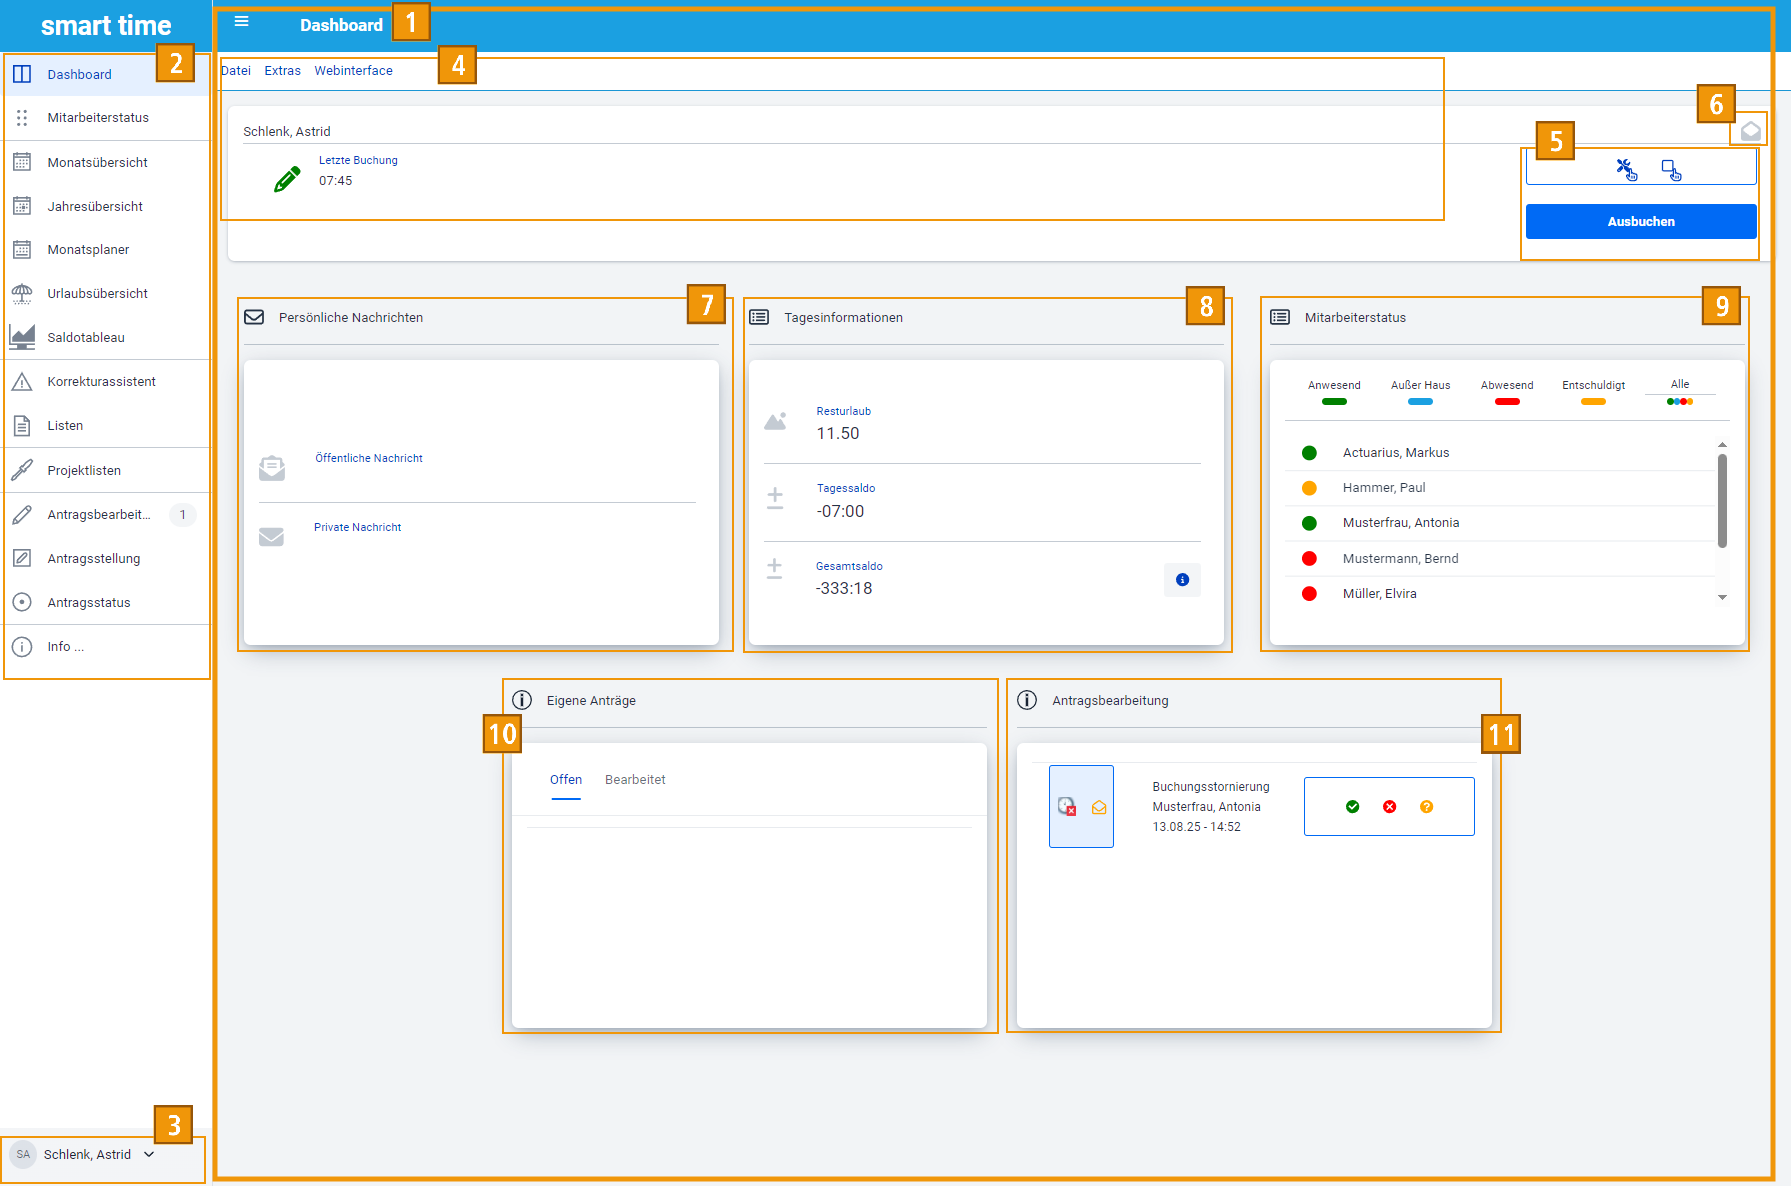
Task: Expand the Schlenk, Astrid user dropdown
Action: tap(149, 1154)
